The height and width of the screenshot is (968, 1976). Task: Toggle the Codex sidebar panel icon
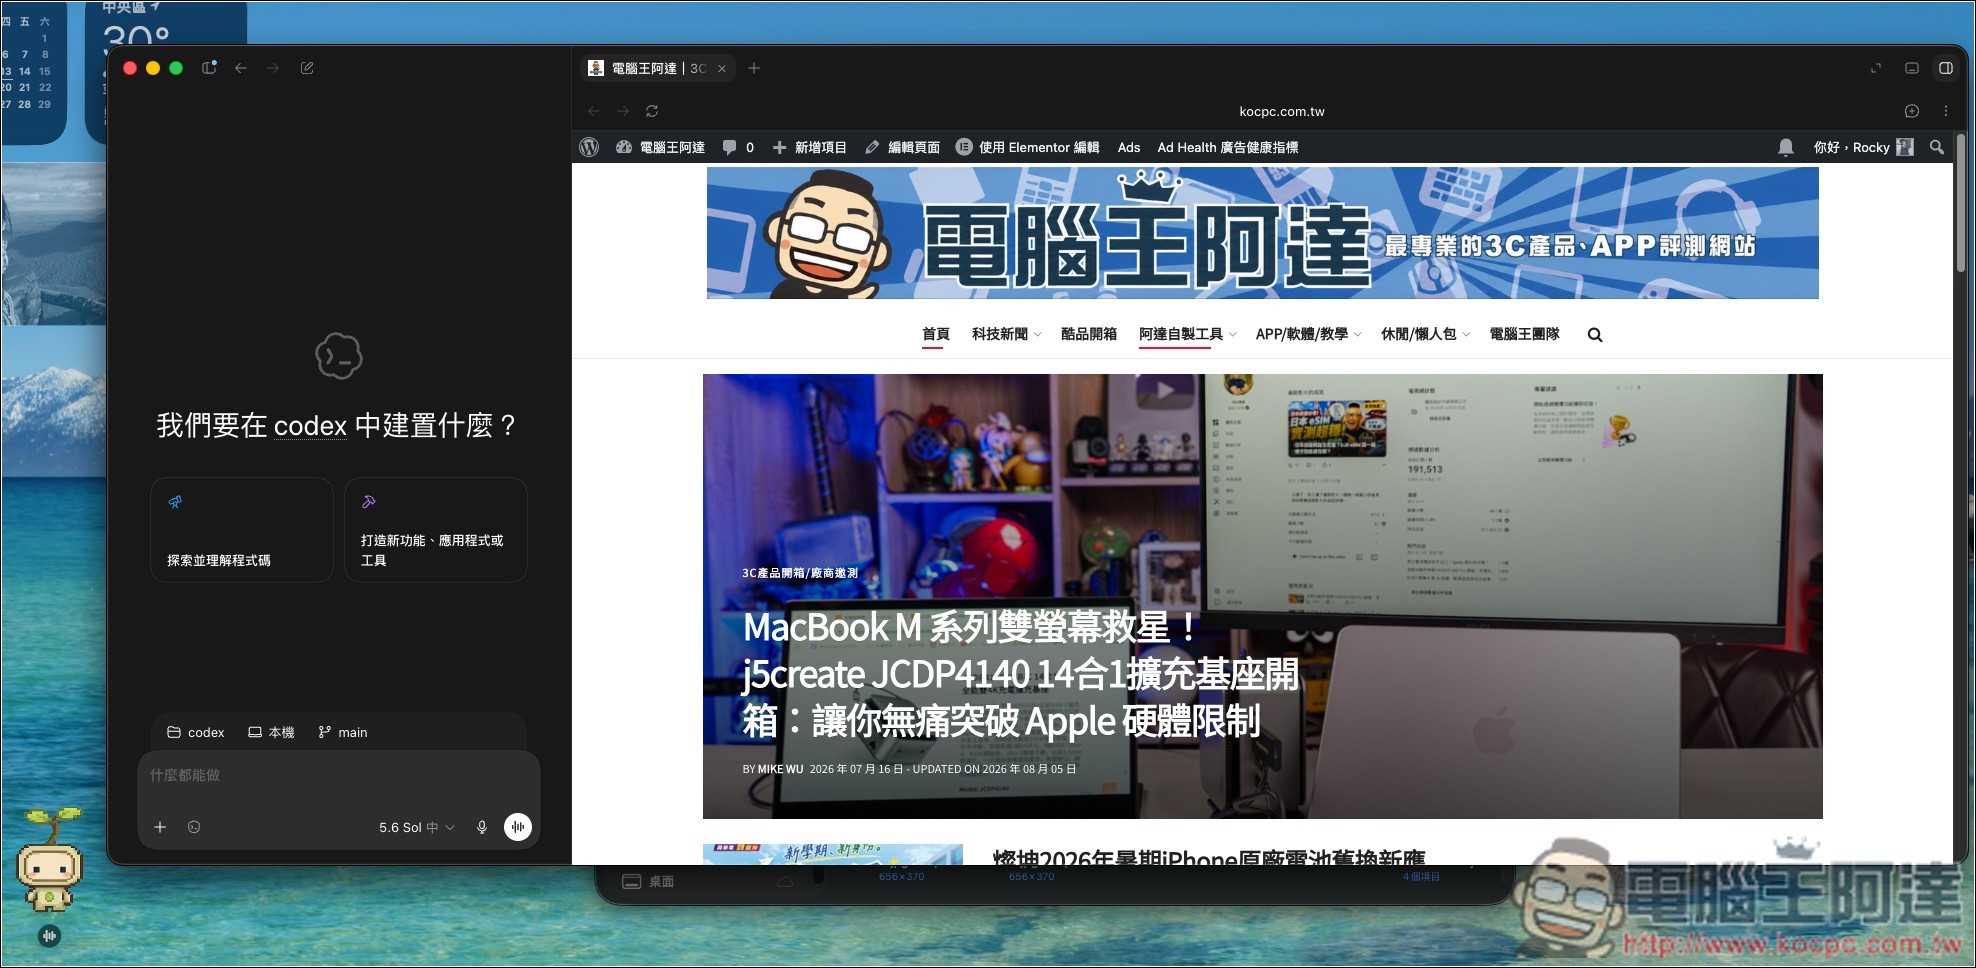point(209,68)
